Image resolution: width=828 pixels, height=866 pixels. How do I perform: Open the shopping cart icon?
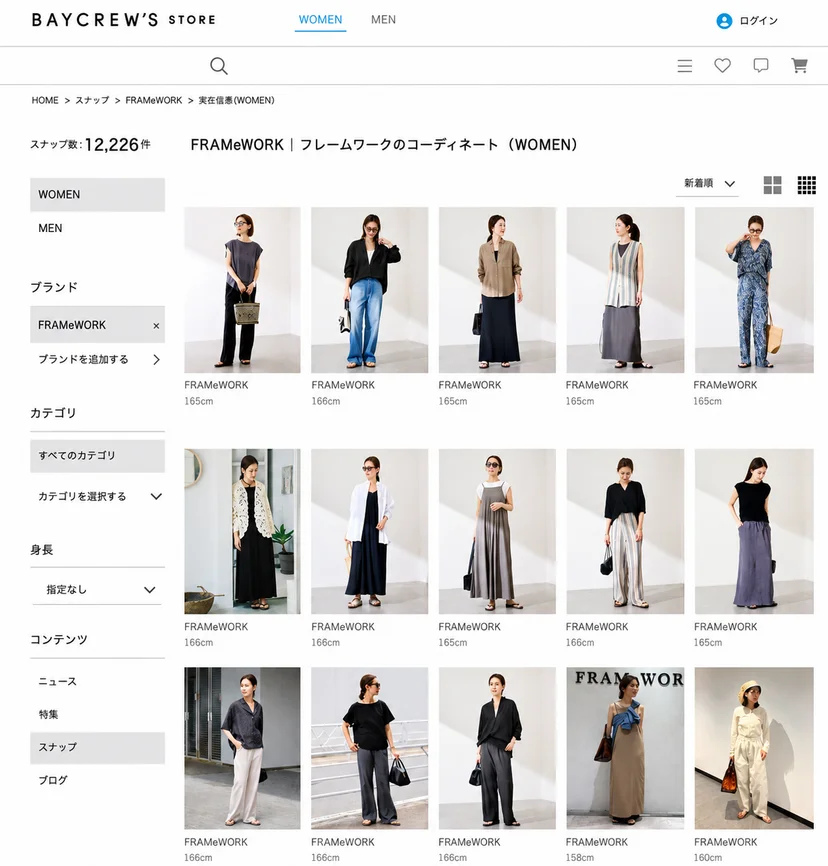point(799,66)
